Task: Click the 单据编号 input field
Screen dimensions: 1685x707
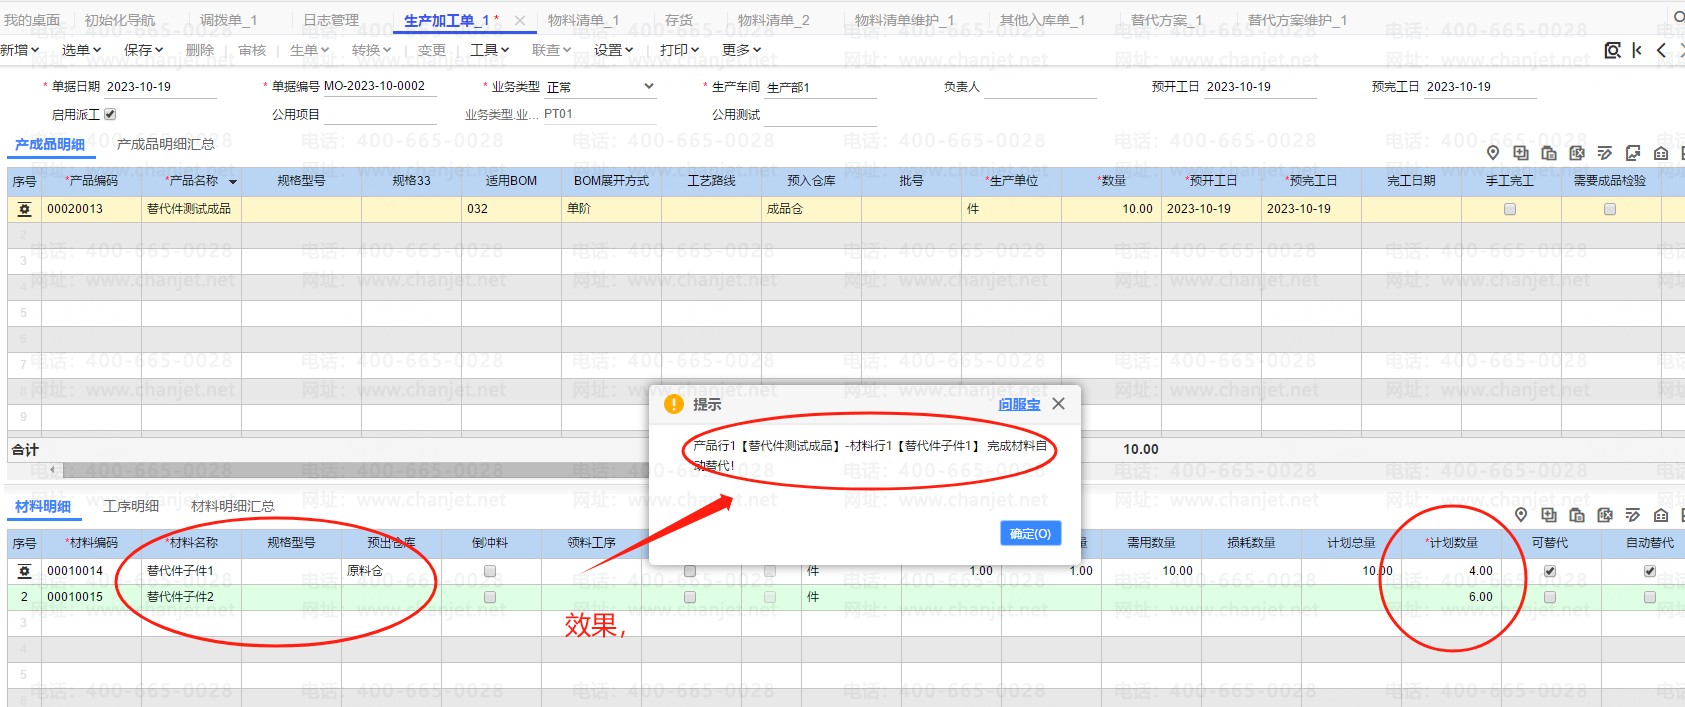Action: pyautogui.click(x=379, y=87)
